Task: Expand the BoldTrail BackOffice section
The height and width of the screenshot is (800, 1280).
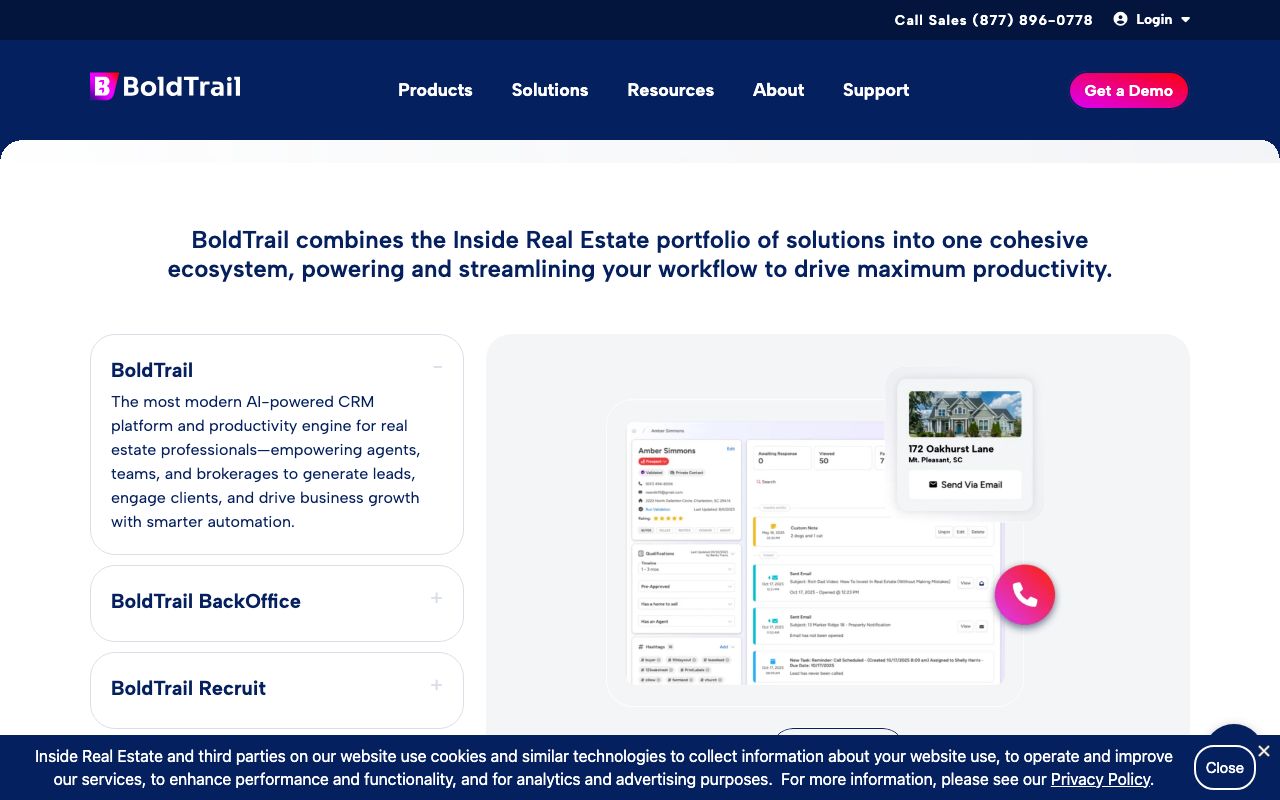Action: pyautogui.click(x=436, y=598)
